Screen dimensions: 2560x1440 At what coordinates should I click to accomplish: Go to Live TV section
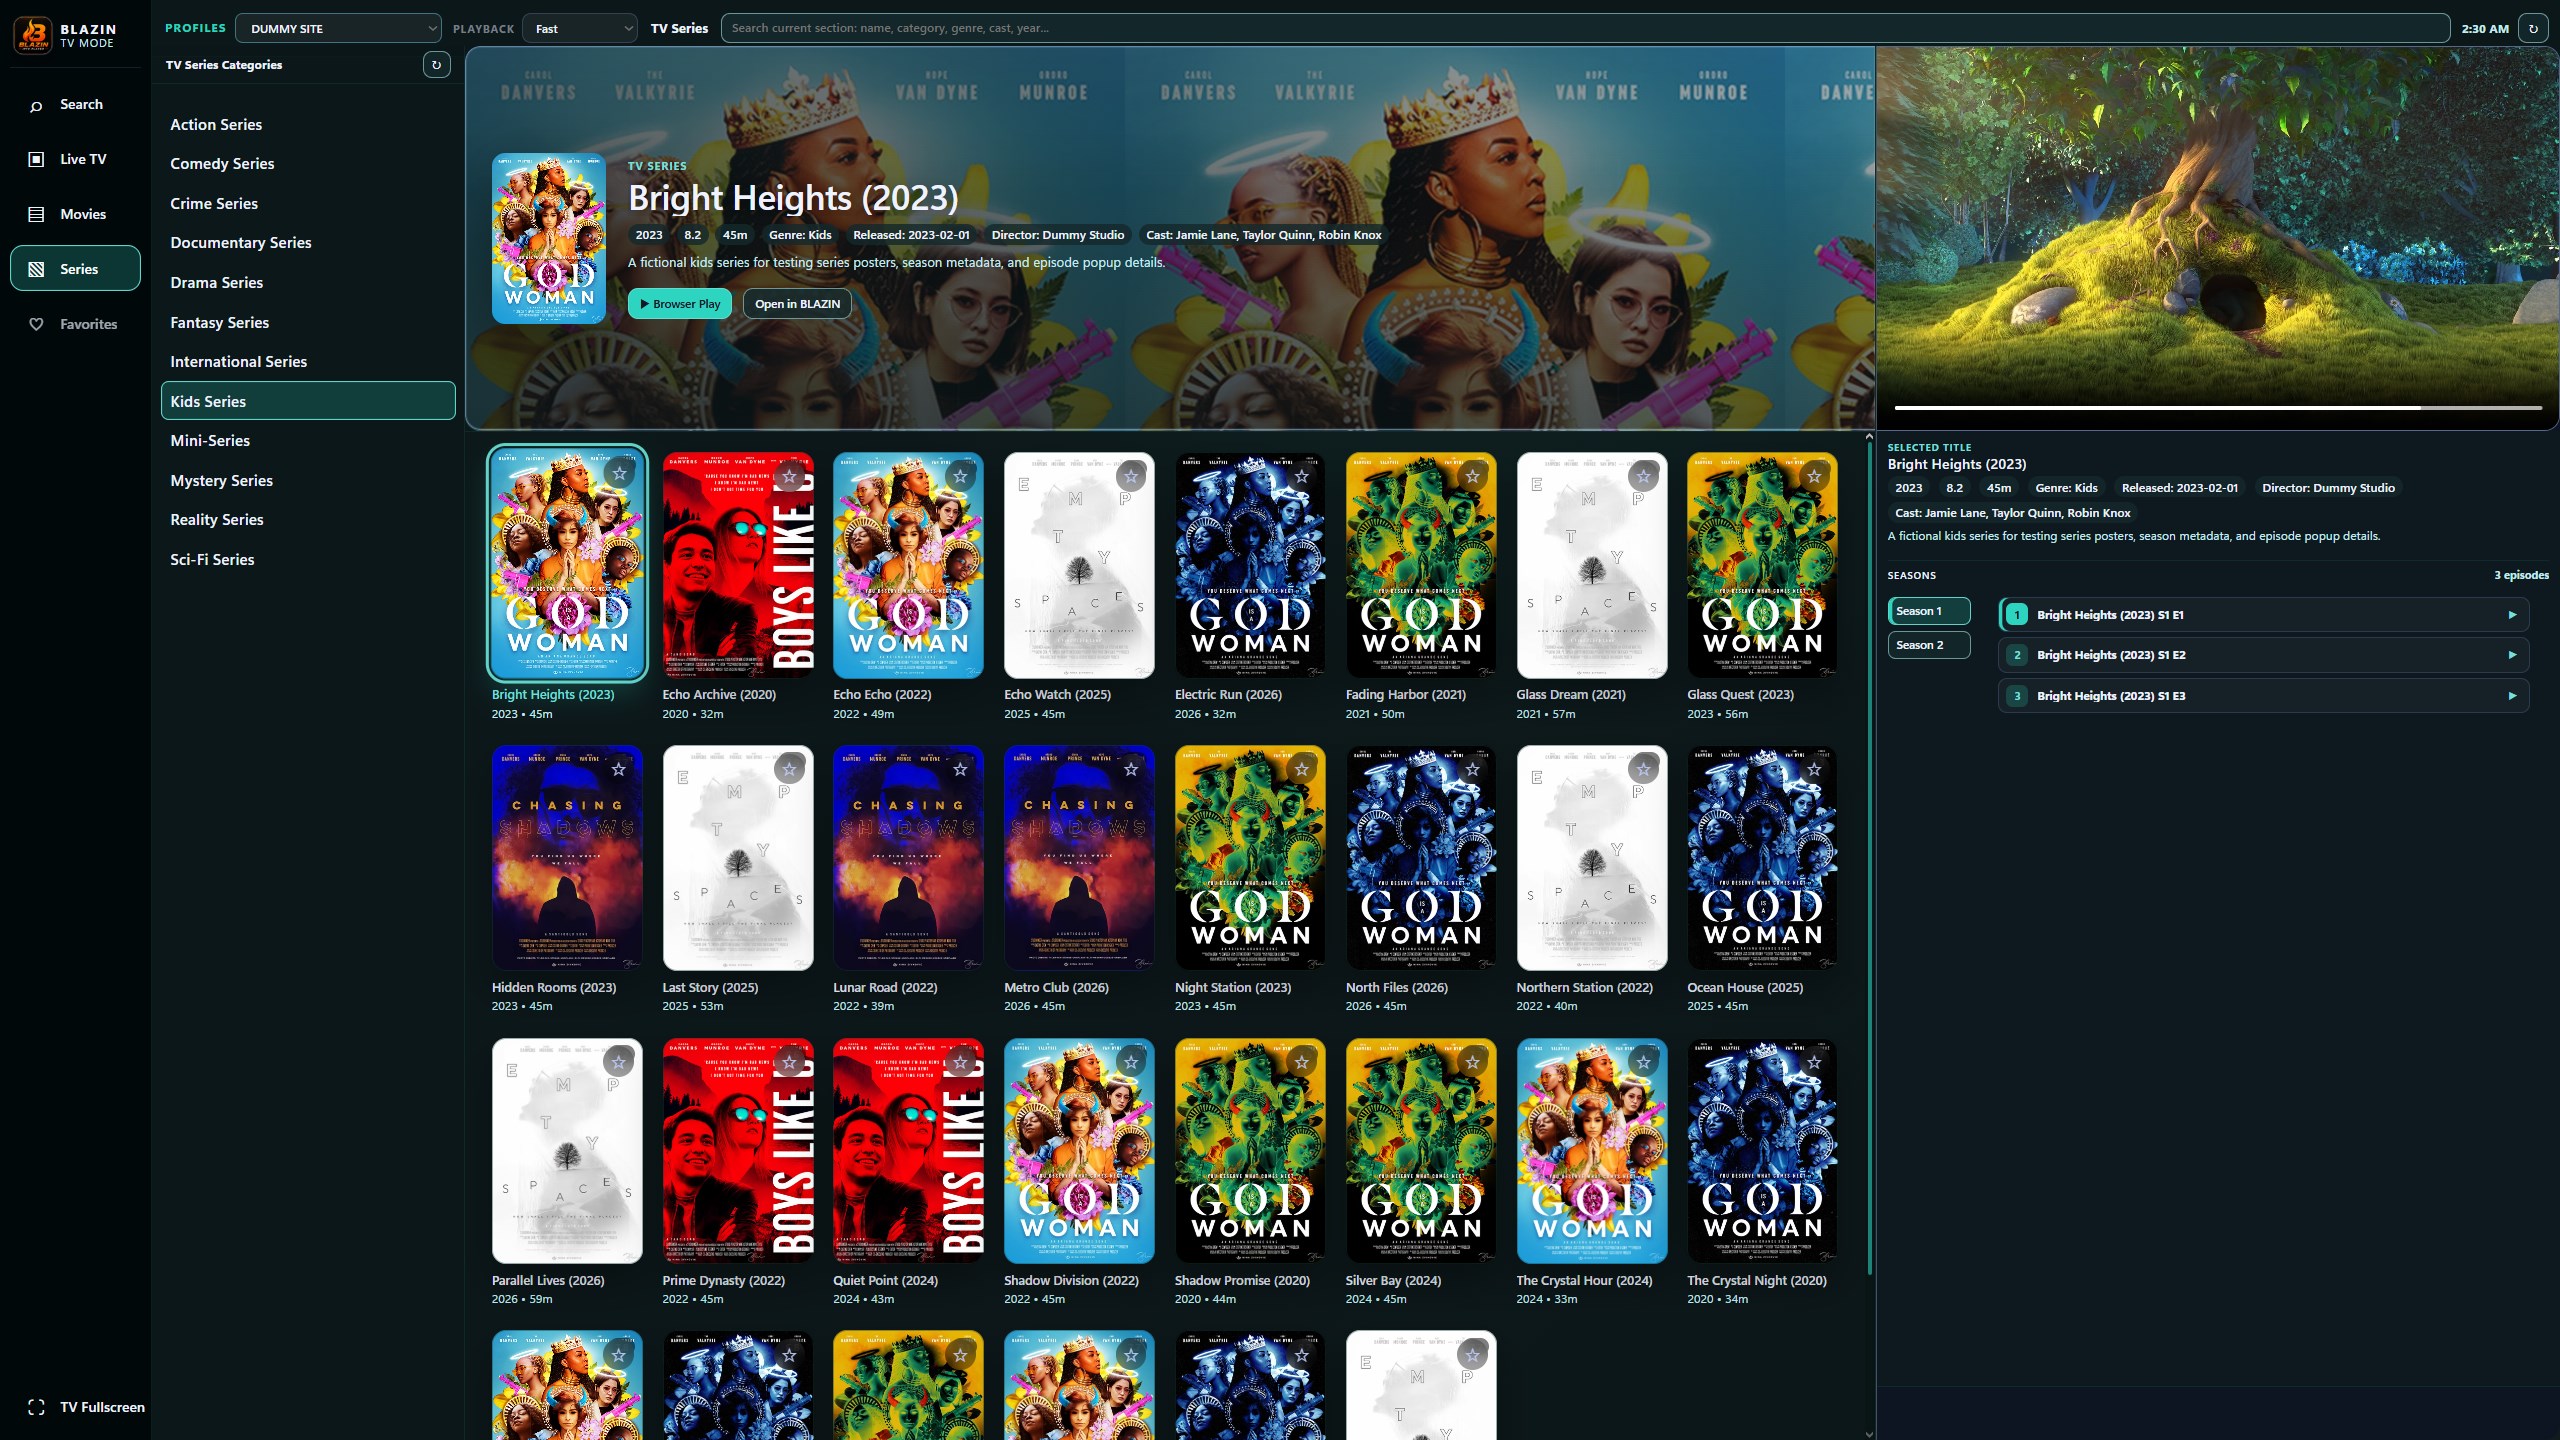tap(75, 159)
